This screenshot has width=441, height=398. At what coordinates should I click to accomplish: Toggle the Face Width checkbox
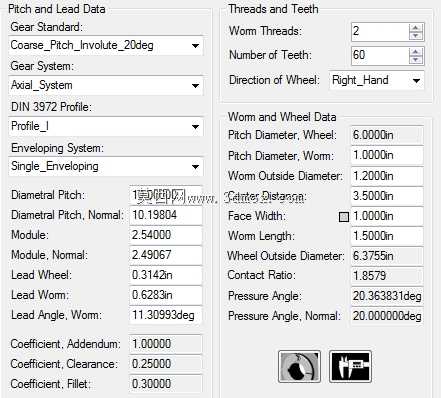(344, 217)
